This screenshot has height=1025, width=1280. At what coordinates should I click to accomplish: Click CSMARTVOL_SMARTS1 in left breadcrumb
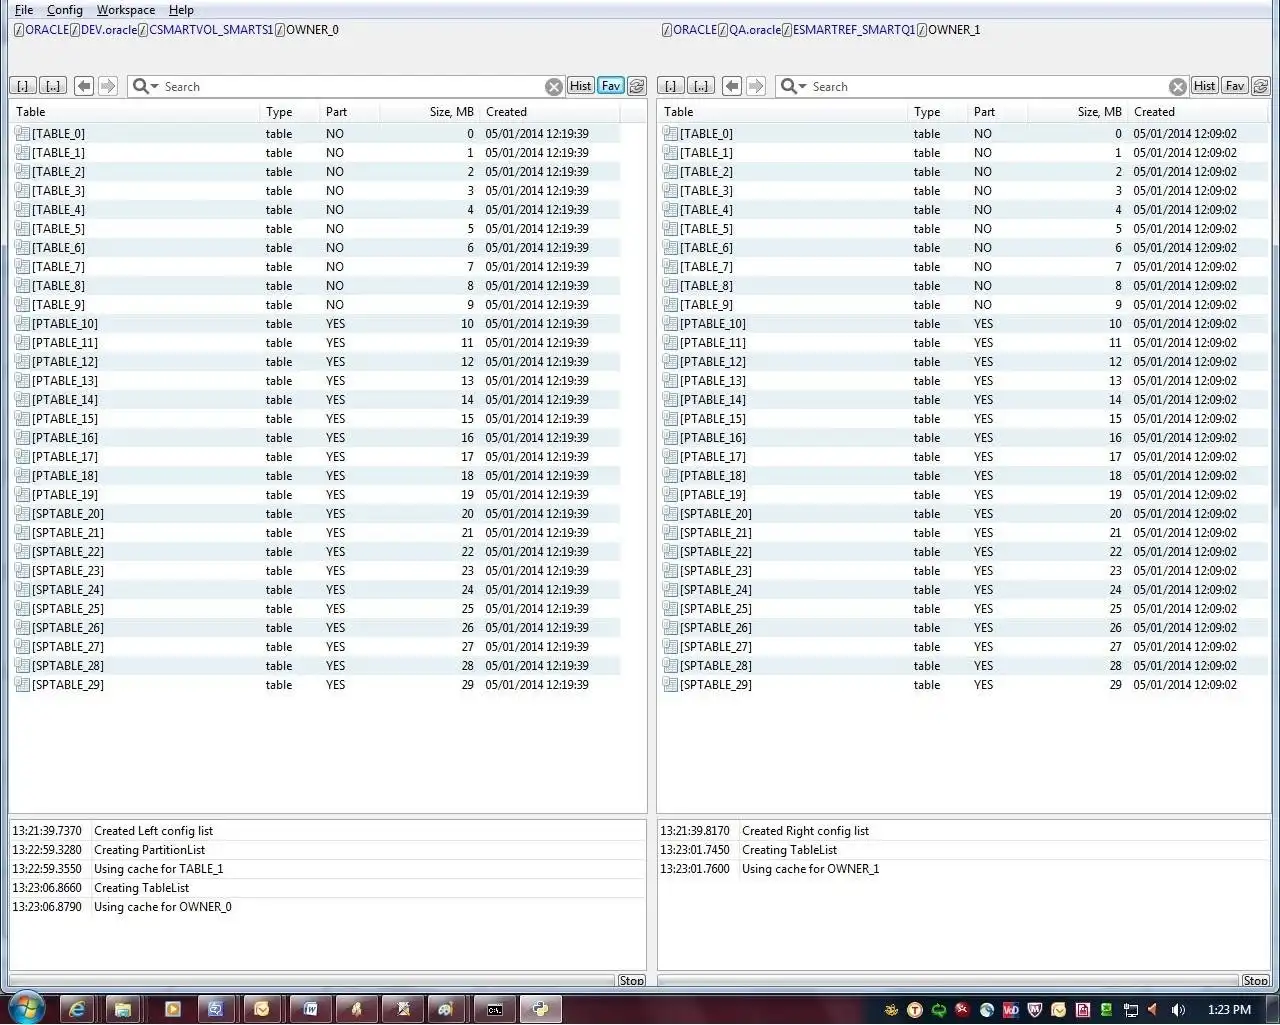pos(211,30)
